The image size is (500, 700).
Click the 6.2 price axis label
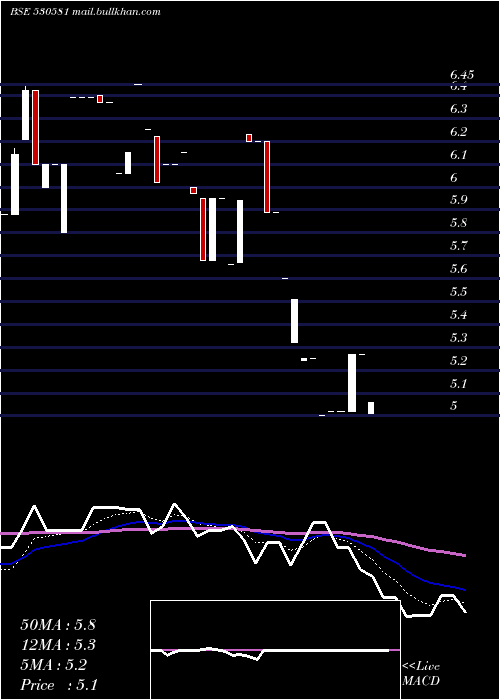tap(458, 132)
